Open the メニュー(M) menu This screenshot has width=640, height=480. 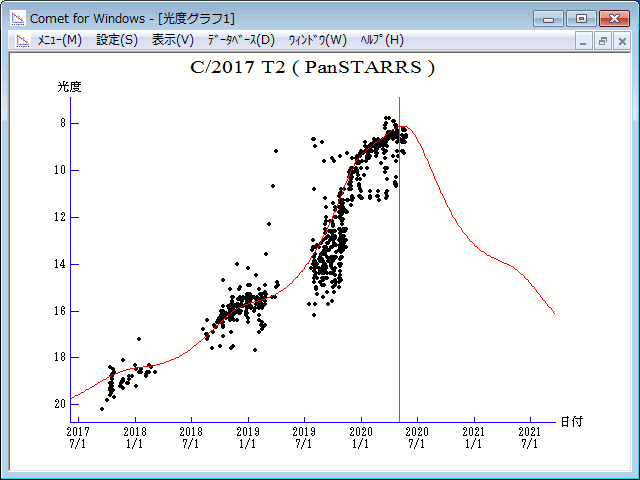tap(59, 40)
